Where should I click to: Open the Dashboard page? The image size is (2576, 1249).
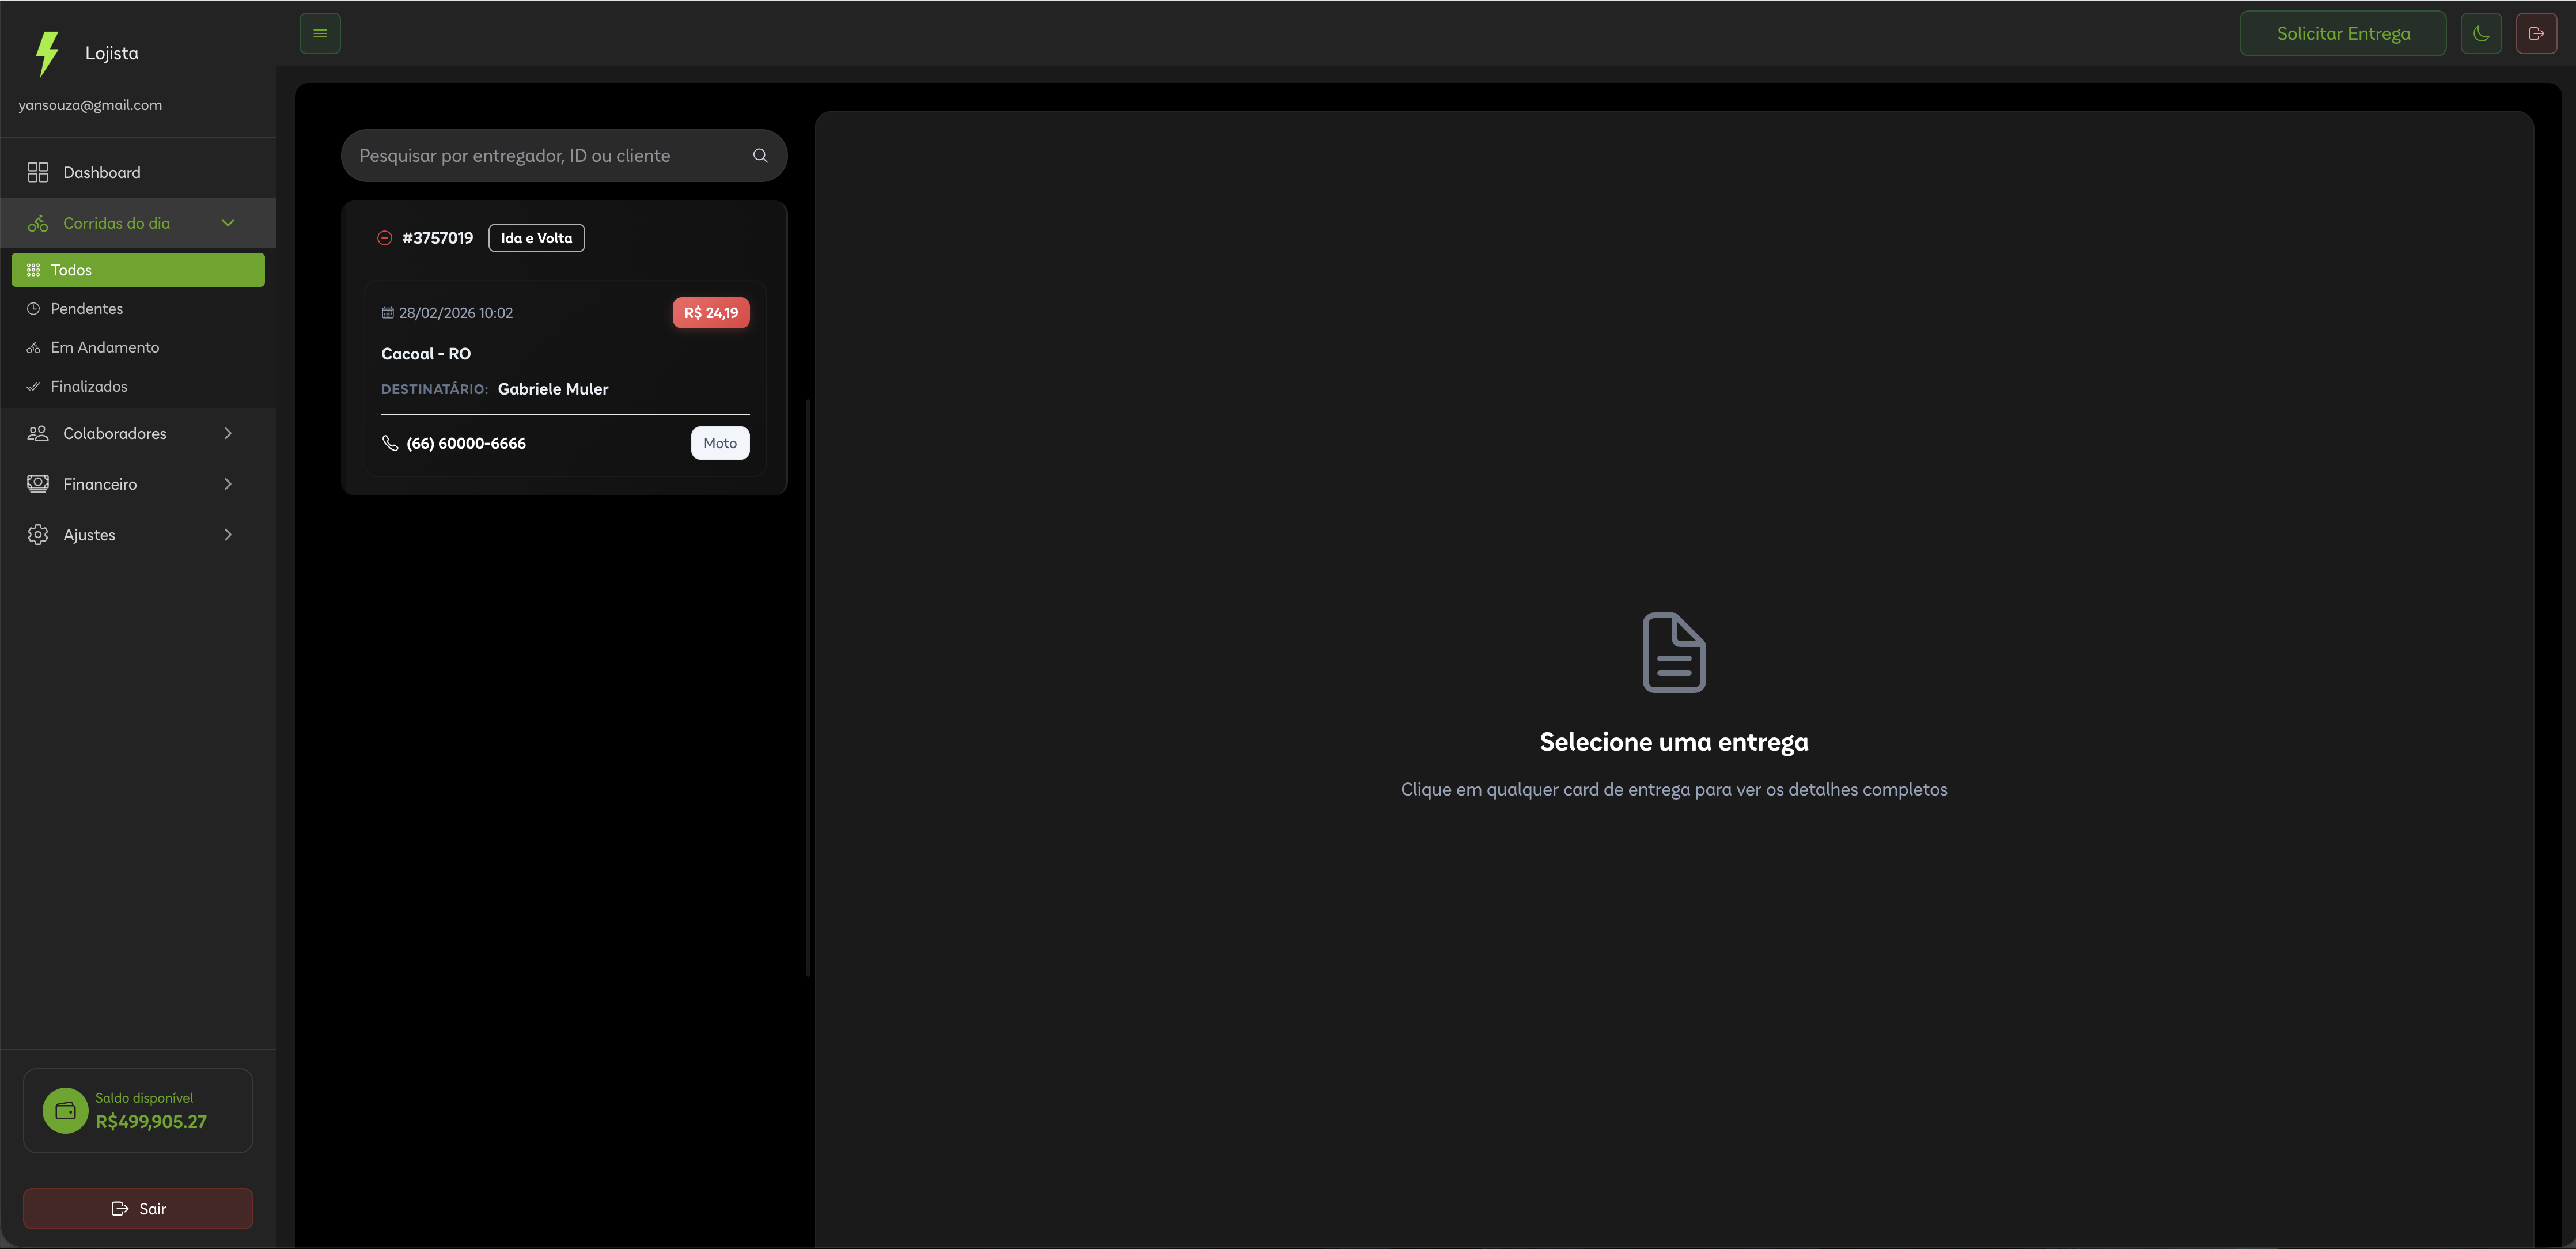[101, 172]
